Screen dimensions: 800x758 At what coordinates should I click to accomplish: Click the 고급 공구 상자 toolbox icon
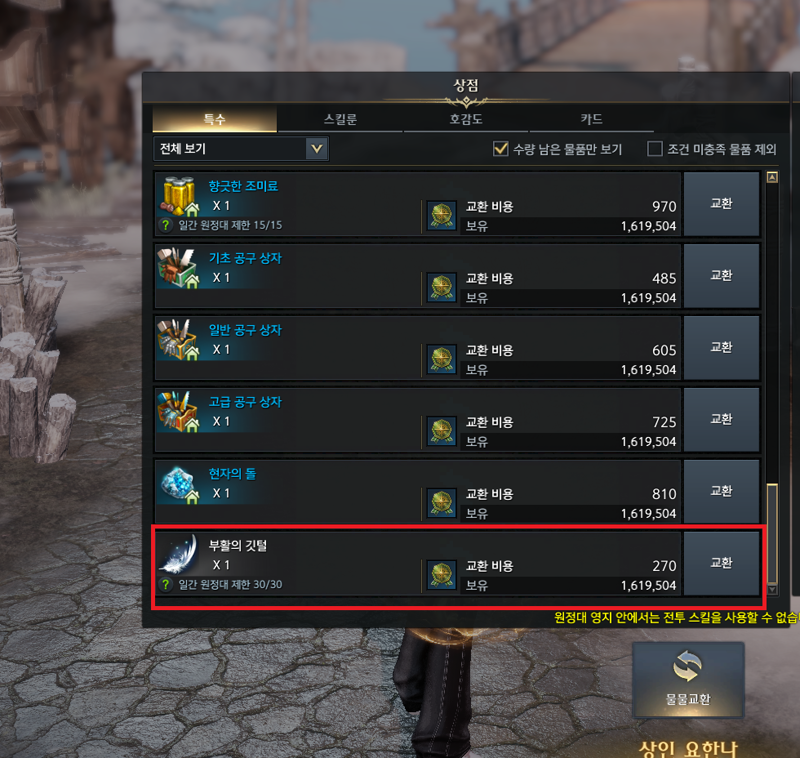(x=178, y=412)
